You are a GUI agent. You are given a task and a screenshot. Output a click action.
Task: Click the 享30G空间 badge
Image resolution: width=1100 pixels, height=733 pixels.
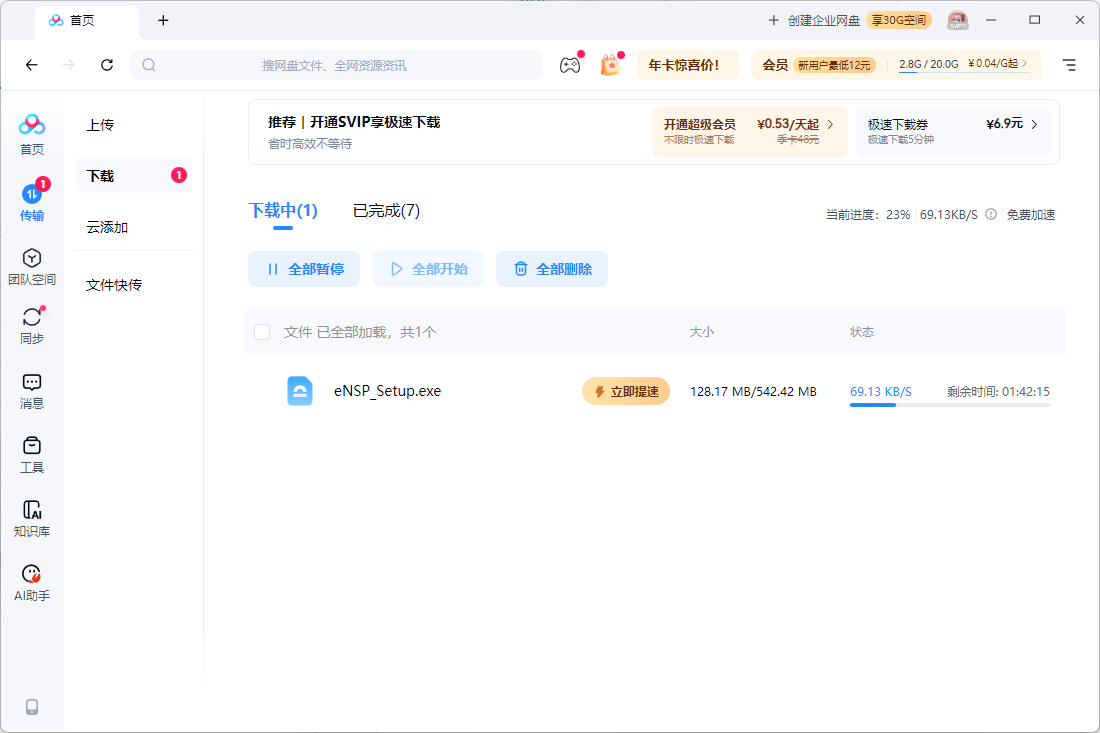(x=899, y=20)
